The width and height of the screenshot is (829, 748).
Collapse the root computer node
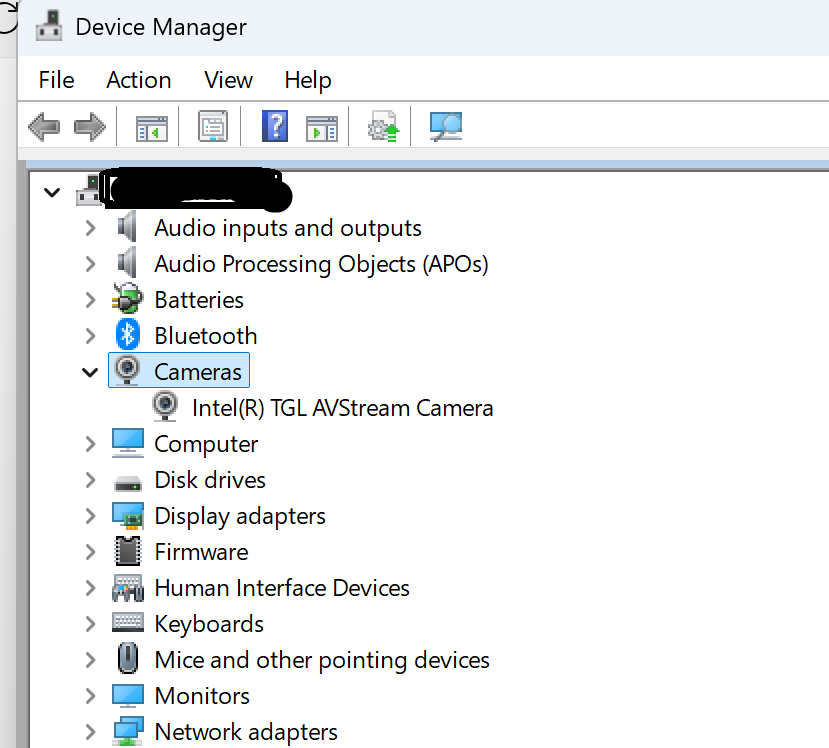click(52, 192)
